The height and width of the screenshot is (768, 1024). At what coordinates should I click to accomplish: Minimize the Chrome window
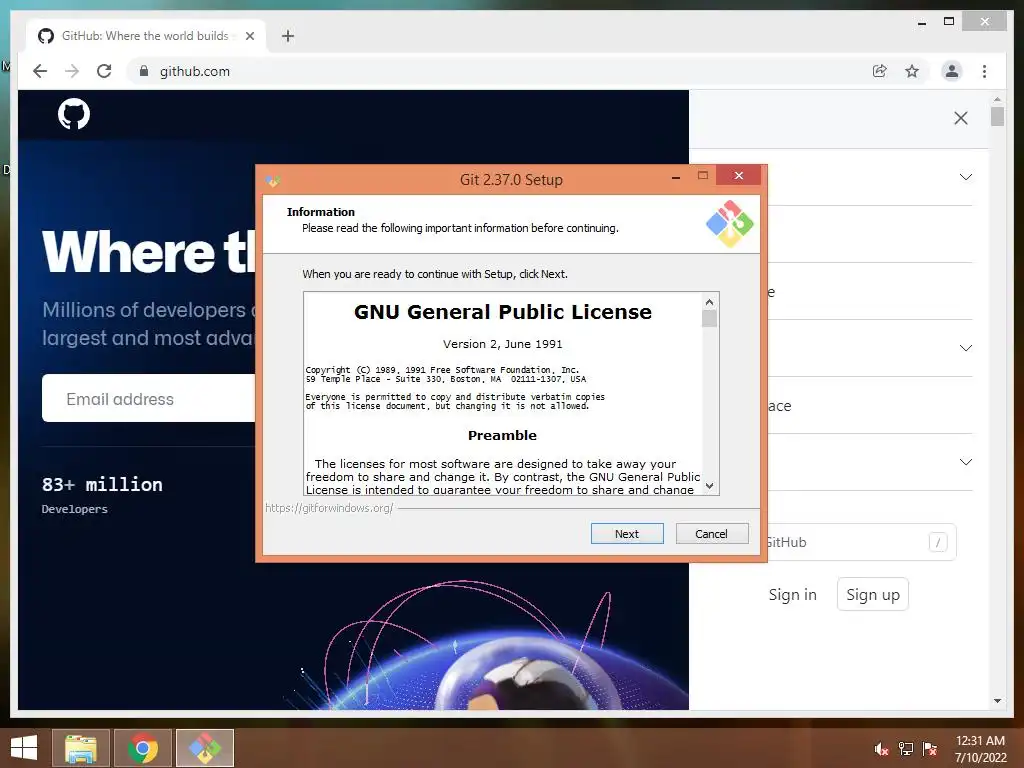[921, 22]
